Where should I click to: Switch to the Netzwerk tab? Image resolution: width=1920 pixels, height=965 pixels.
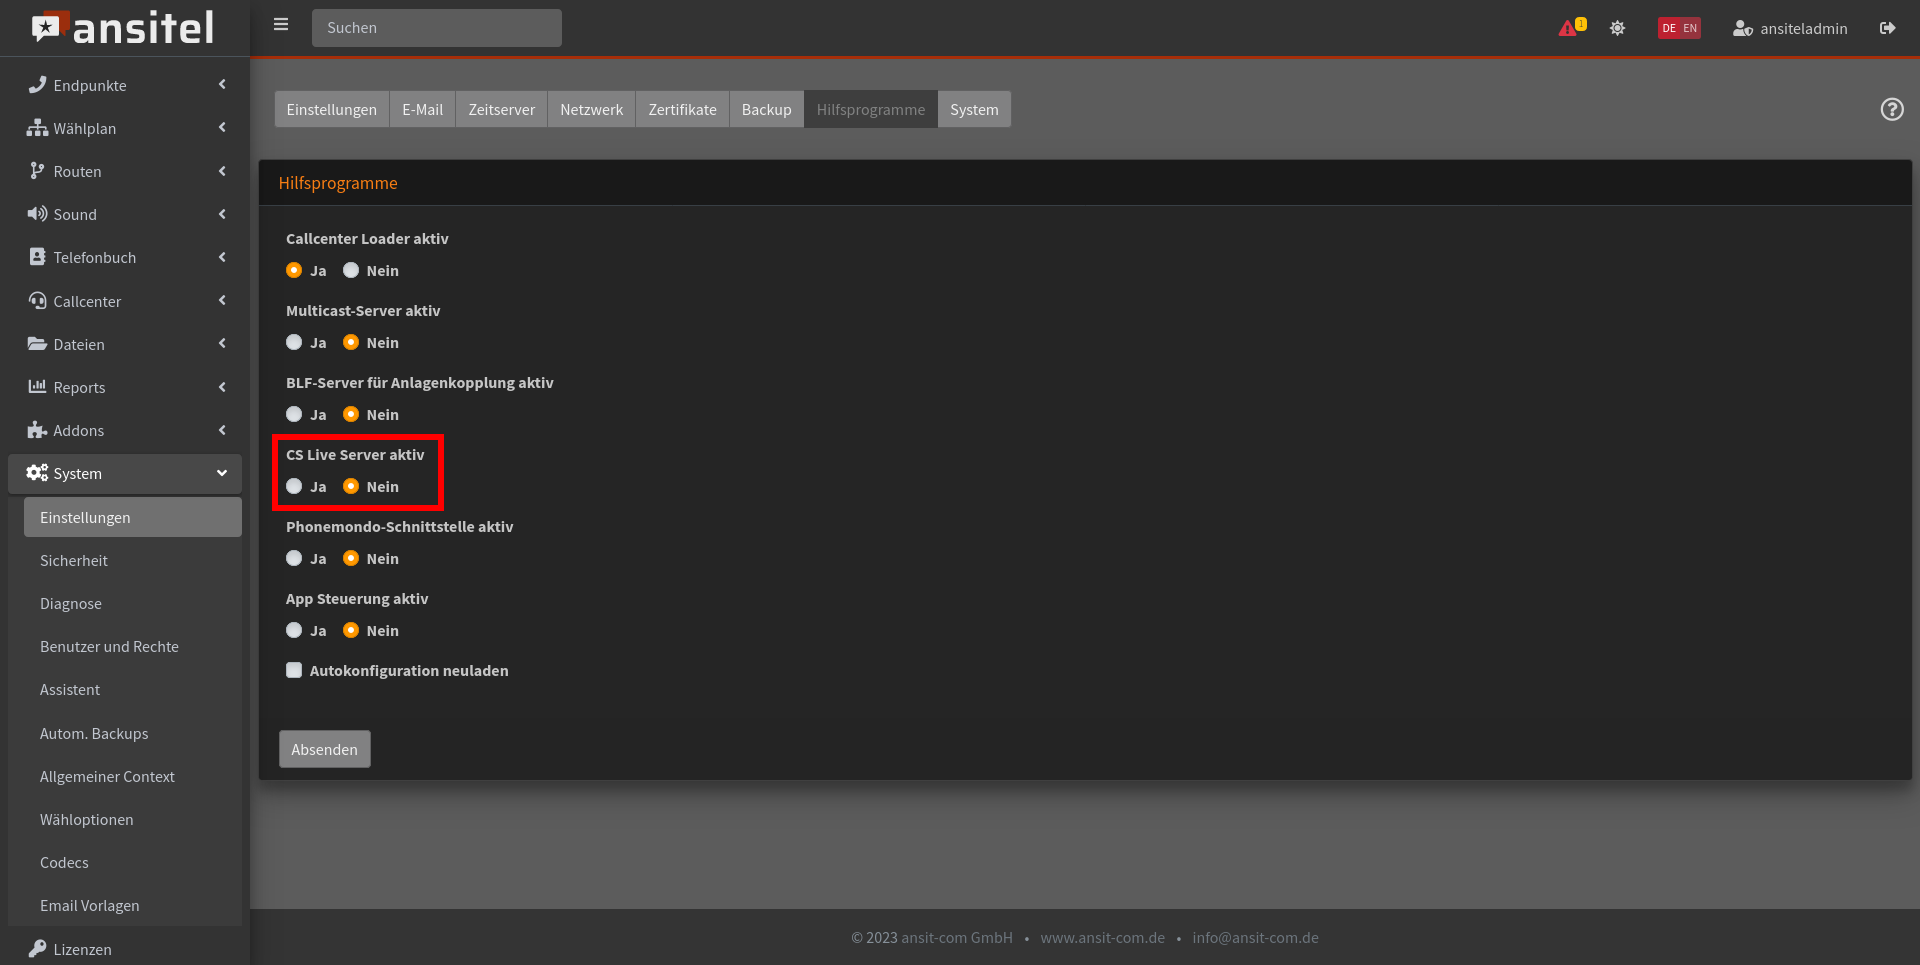[x=591, y=109]
